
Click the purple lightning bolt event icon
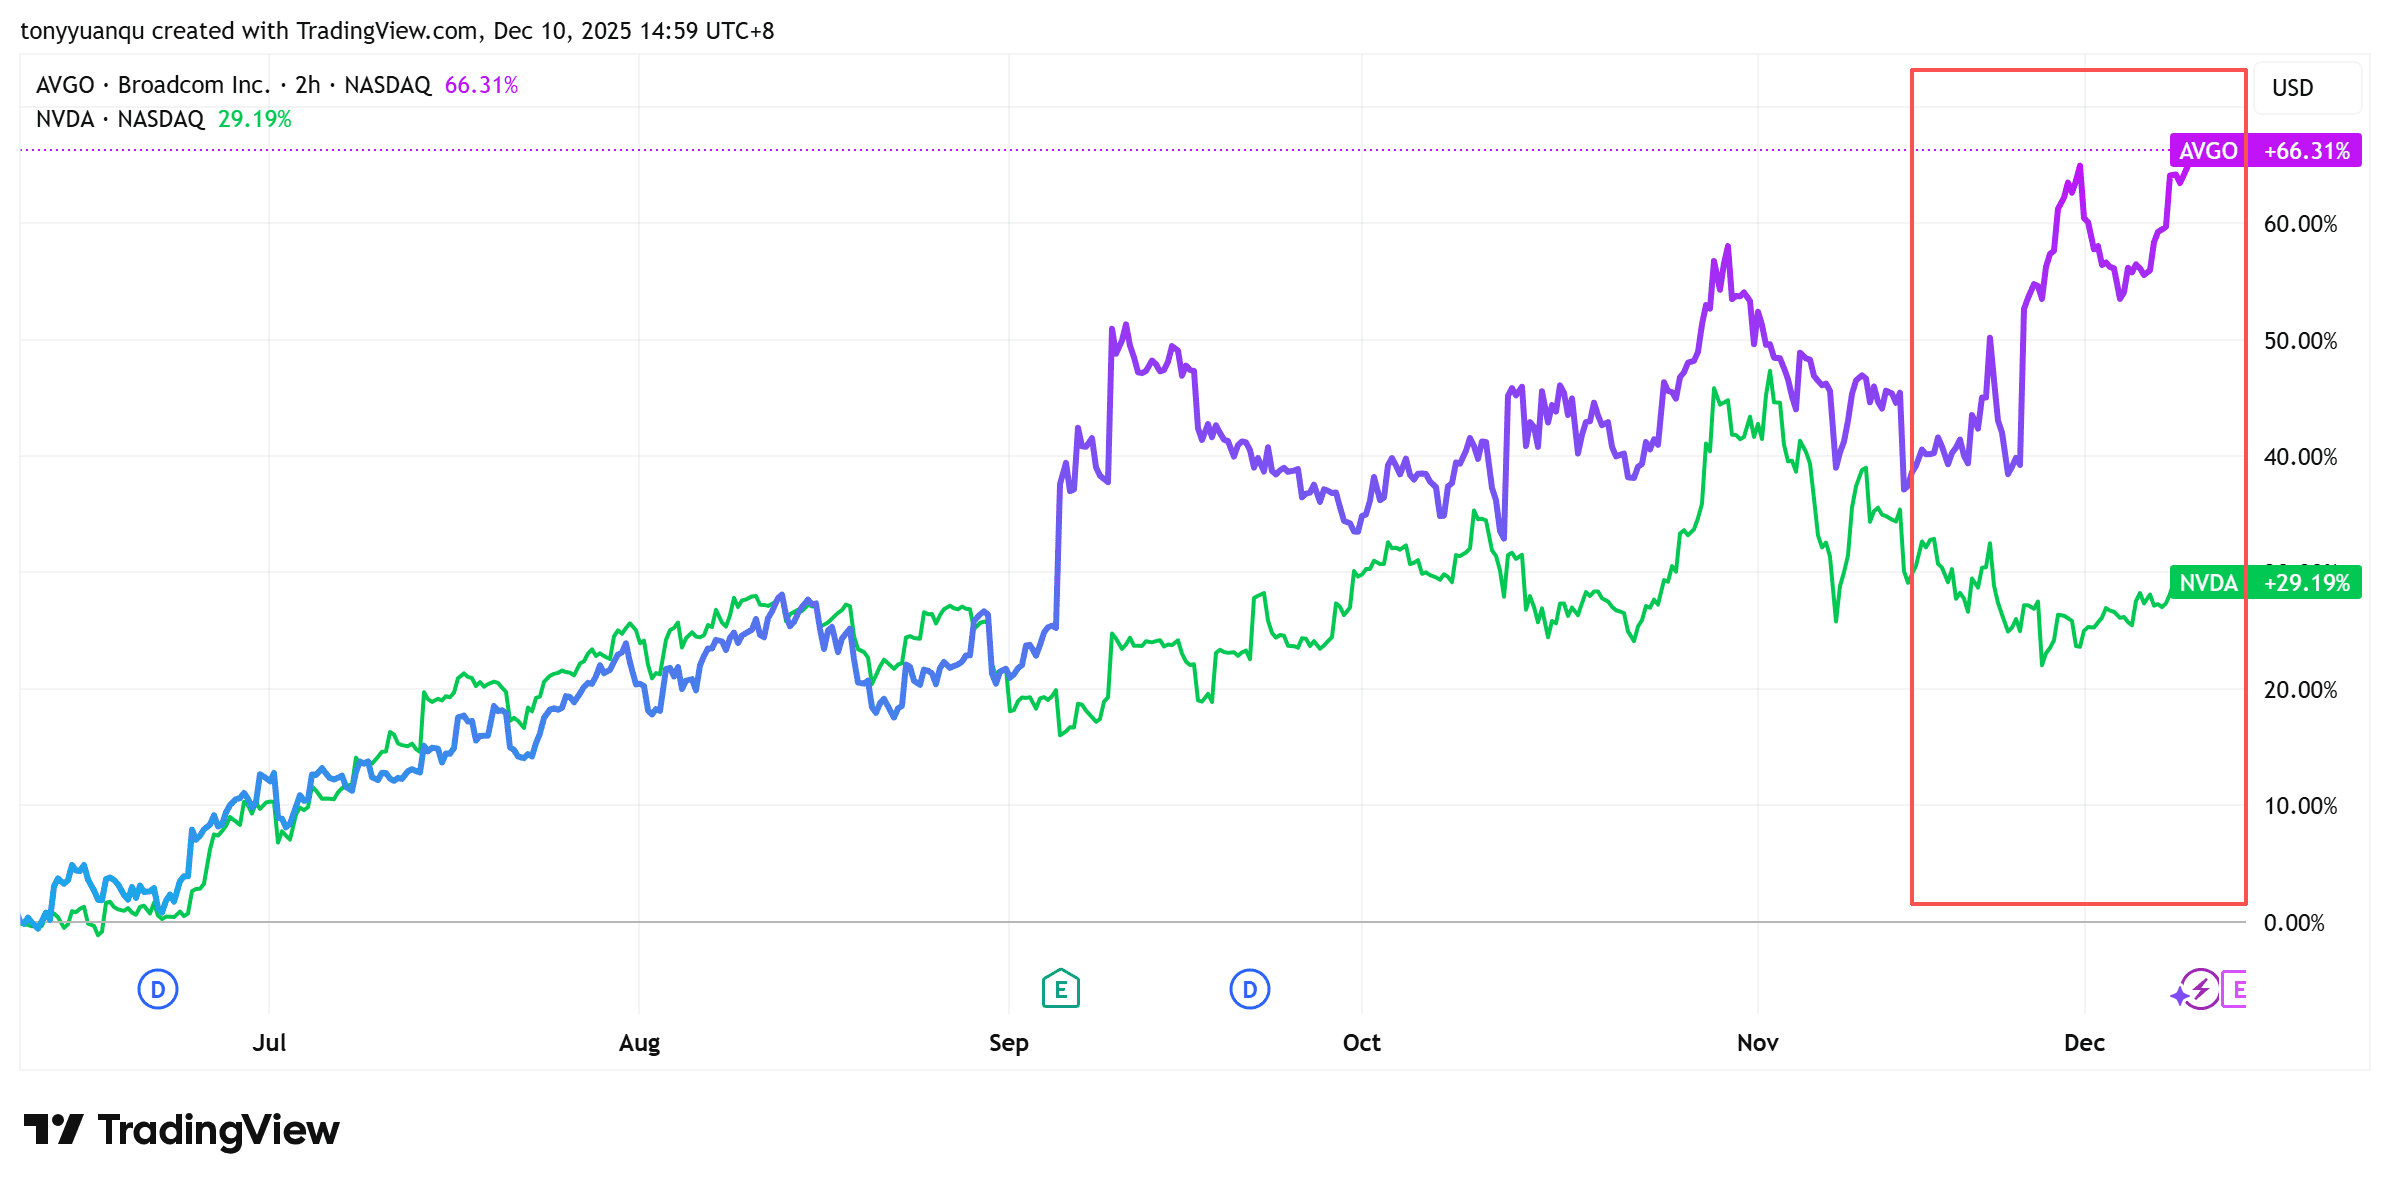pos(2199,990)
